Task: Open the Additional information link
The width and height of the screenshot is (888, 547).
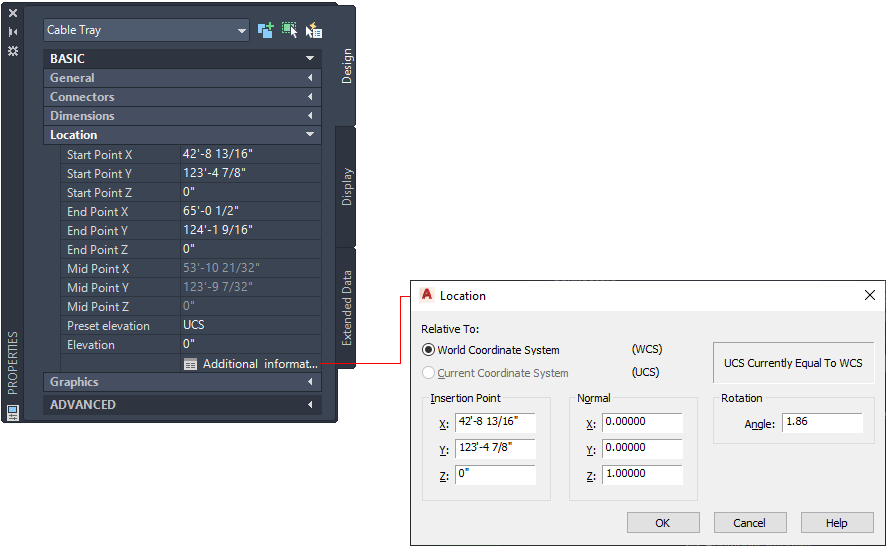Action: [261, 364]
